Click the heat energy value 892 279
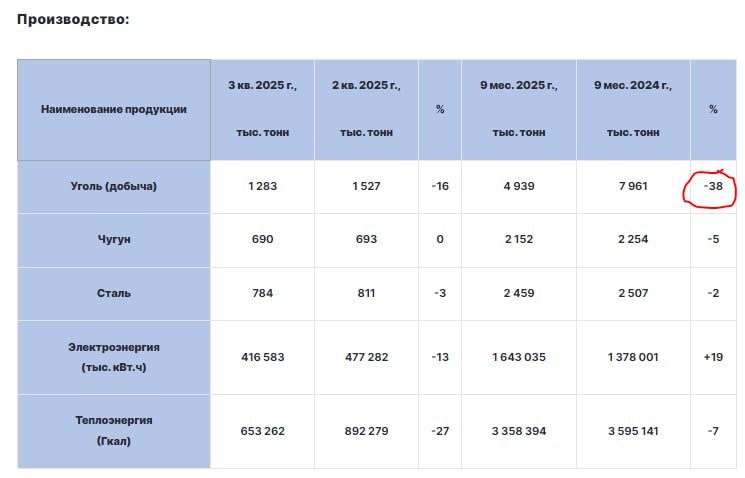The height and width of the screenshot is (478, 745). [366, 431]
